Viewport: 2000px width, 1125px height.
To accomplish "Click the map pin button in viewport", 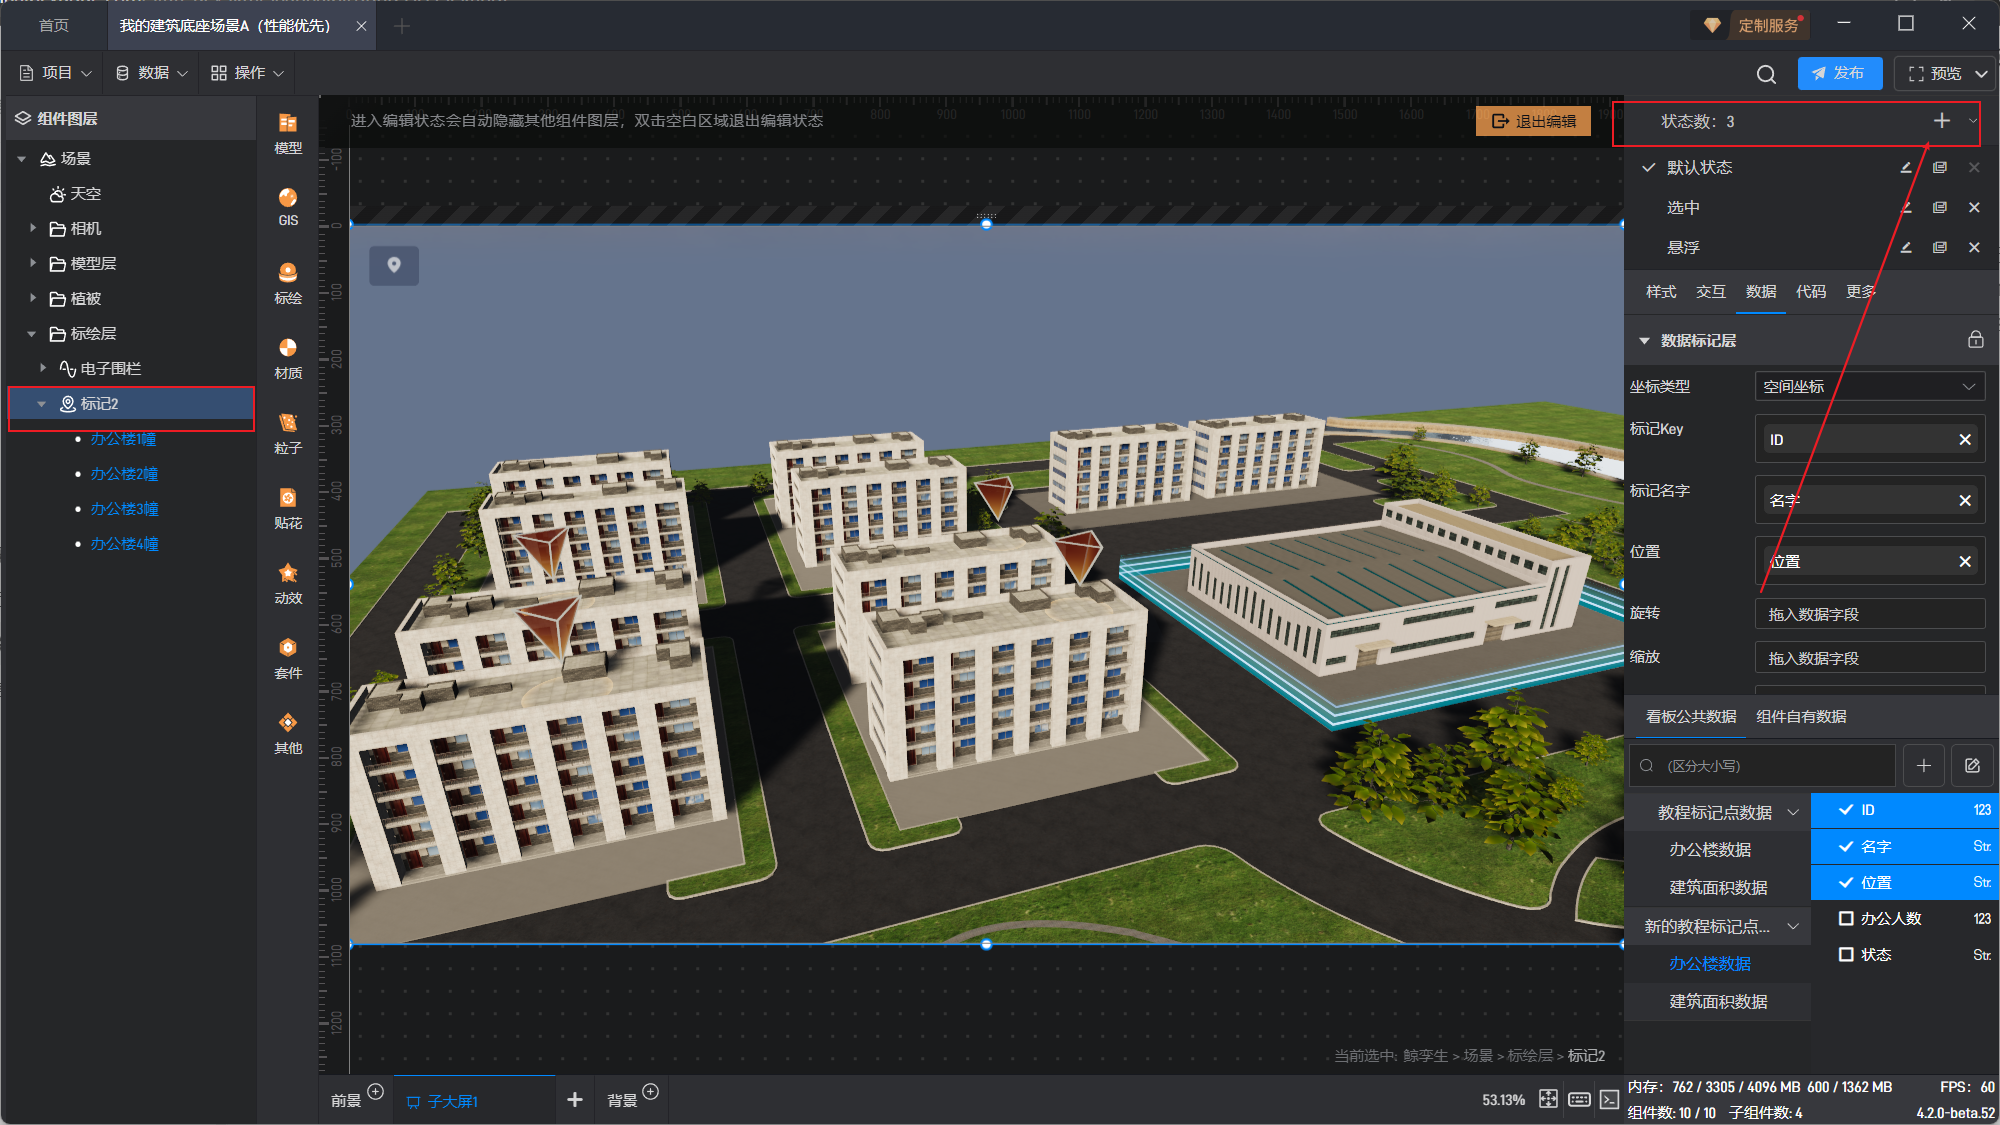I will [394, 265].
